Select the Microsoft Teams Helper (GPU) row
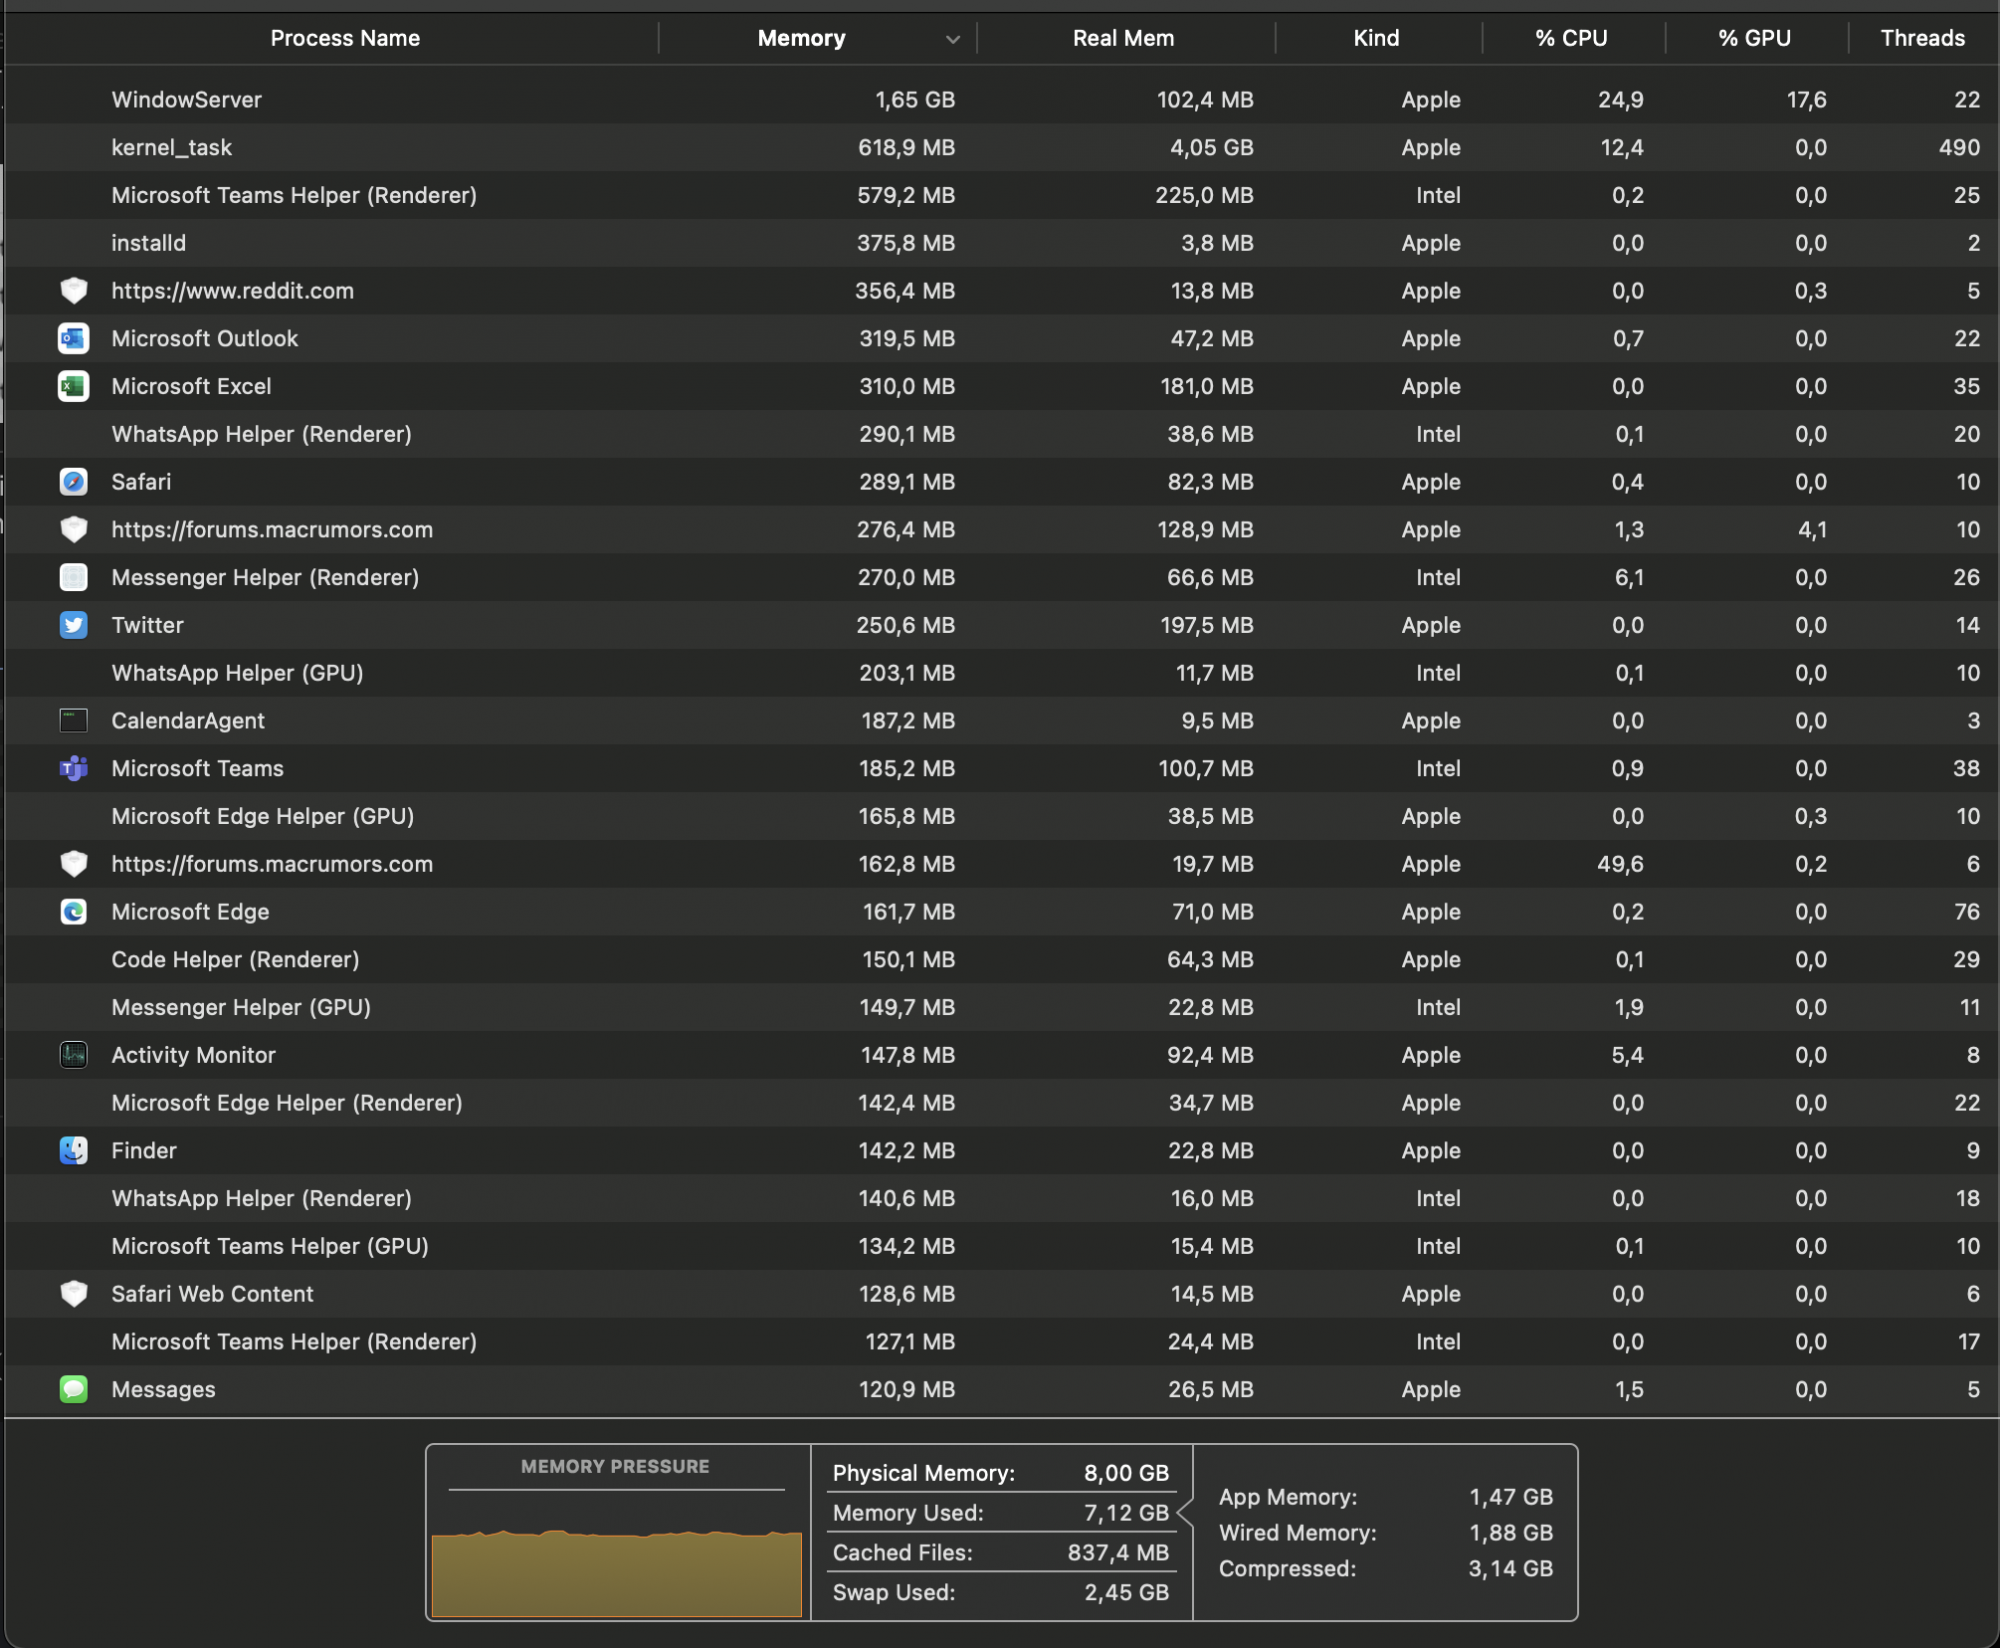 click(1002, 1247)
